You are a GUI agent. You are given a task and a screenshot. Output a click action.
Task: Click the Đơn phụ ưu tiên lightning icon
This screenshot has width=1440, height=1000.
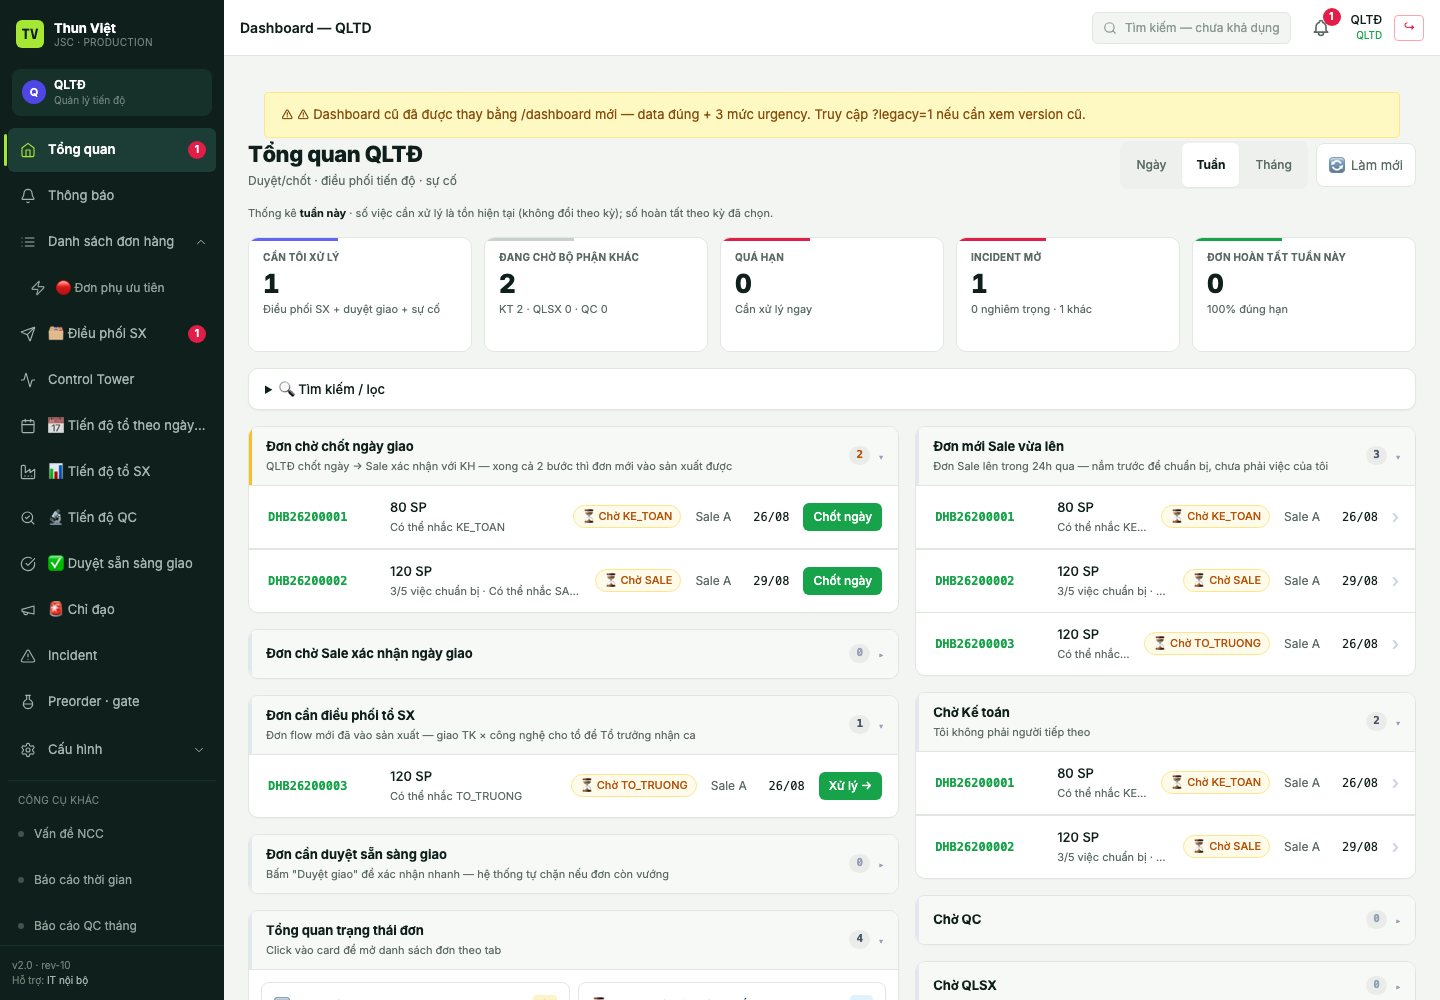click(38, 288)
